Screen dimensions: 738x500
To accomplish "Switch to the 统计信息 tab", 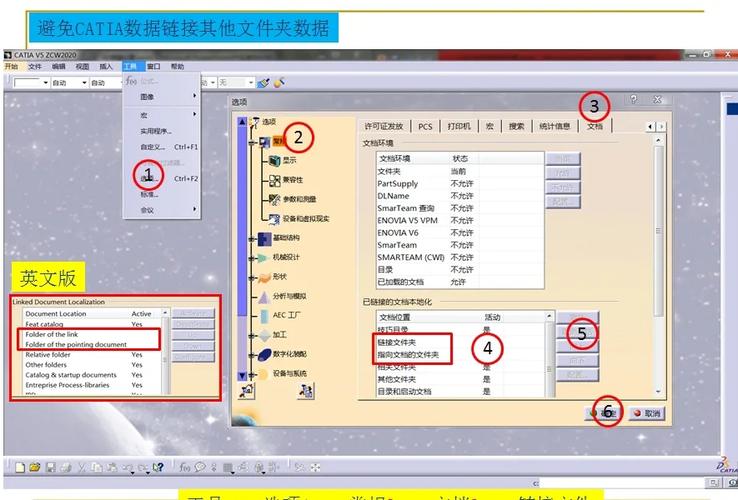I will (554, 126).
